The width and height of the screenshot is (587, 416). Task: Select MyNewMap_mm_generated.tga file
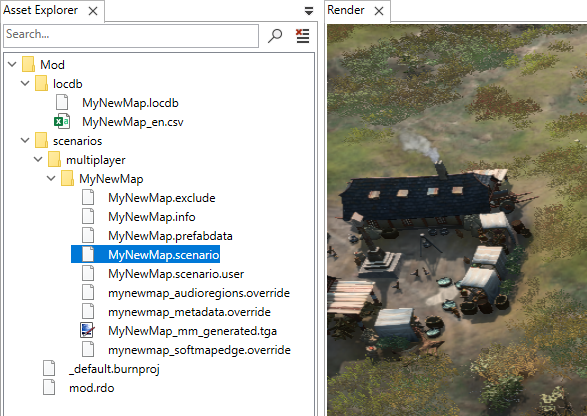[192, 331]
